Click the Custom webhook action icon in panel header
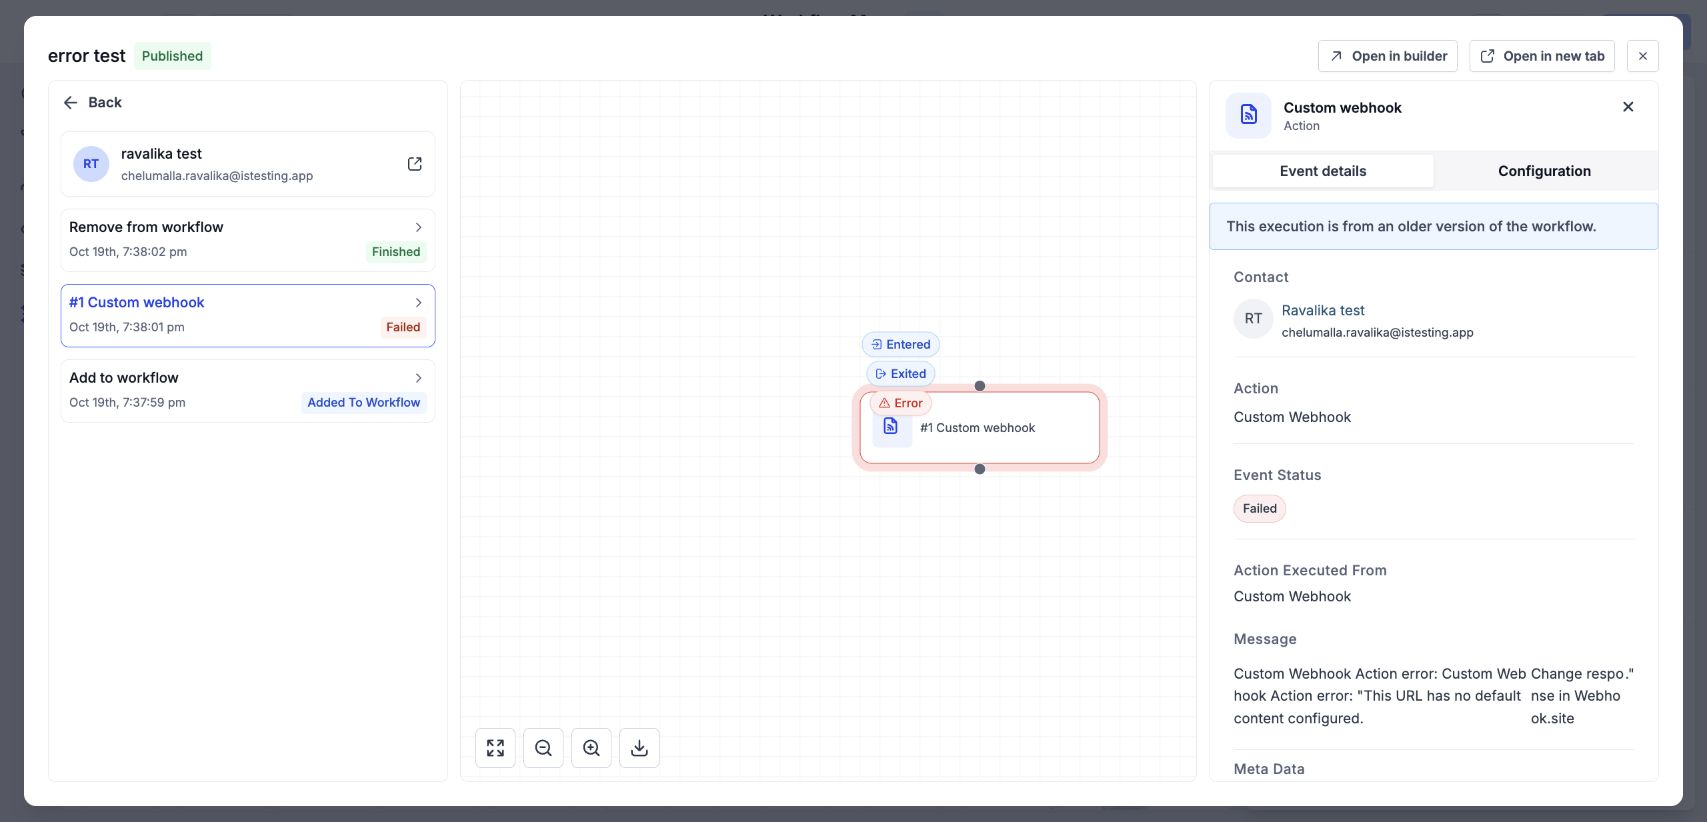Screen dimensions: 1707x822 pyautogui.click(x=1248, y=115)
